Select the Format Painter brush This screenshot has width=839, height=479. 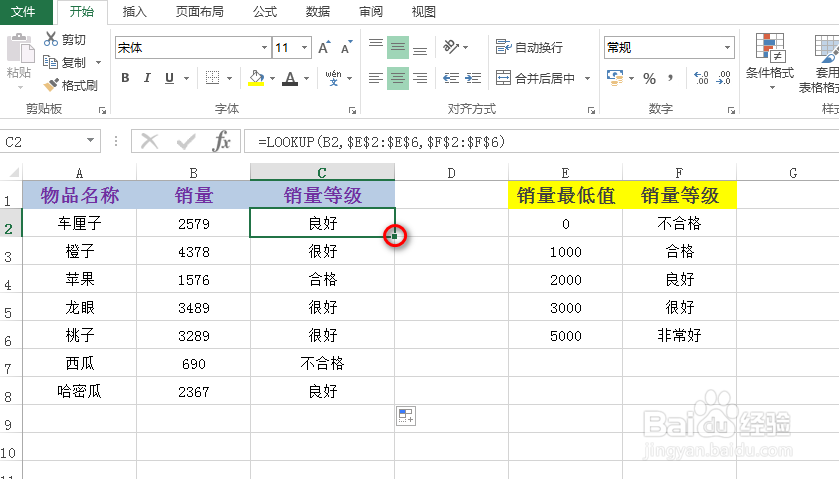click(x=51, y=85)
